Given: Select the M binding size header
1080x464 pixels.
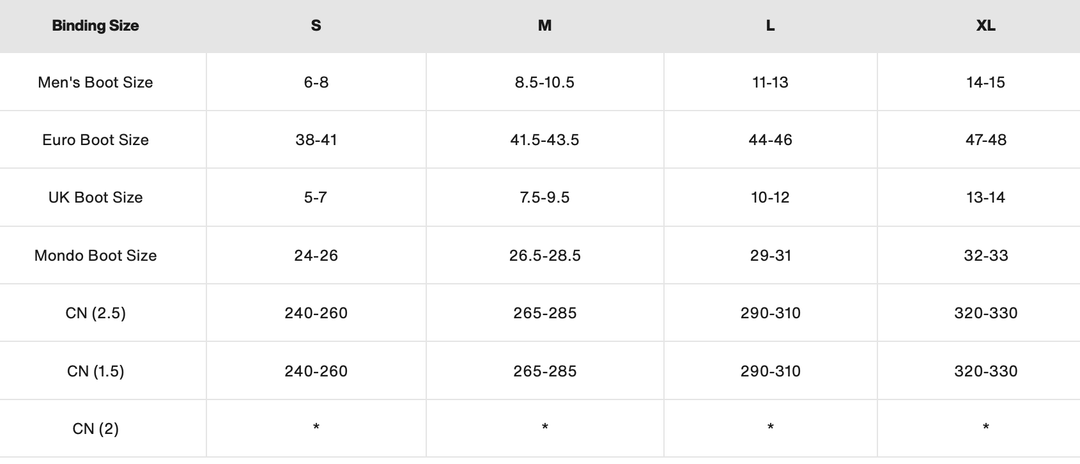Looking at the screenshot, I should tap(545, 26).
